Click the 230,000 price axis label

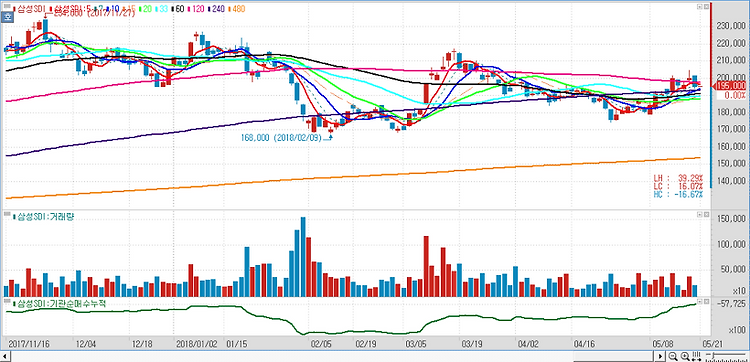click(x=731, y=26)
